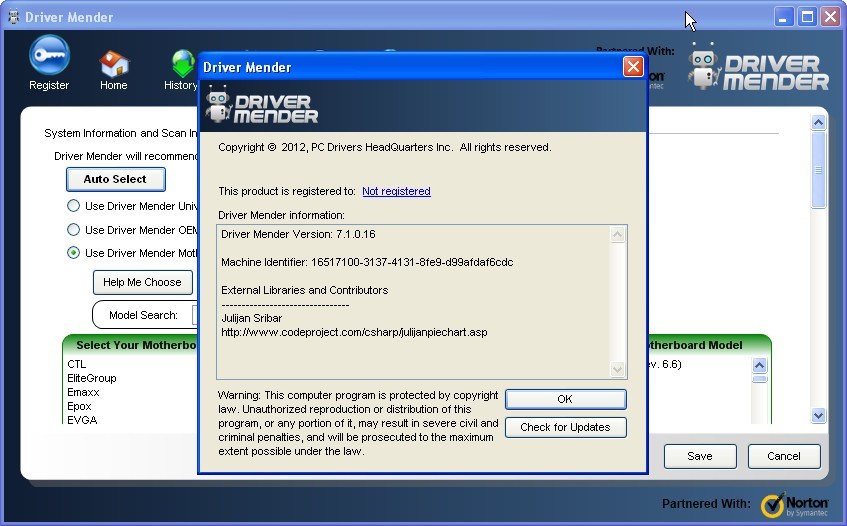
Task: Minimize the Driver Mender main window
Action: [783, 17]
